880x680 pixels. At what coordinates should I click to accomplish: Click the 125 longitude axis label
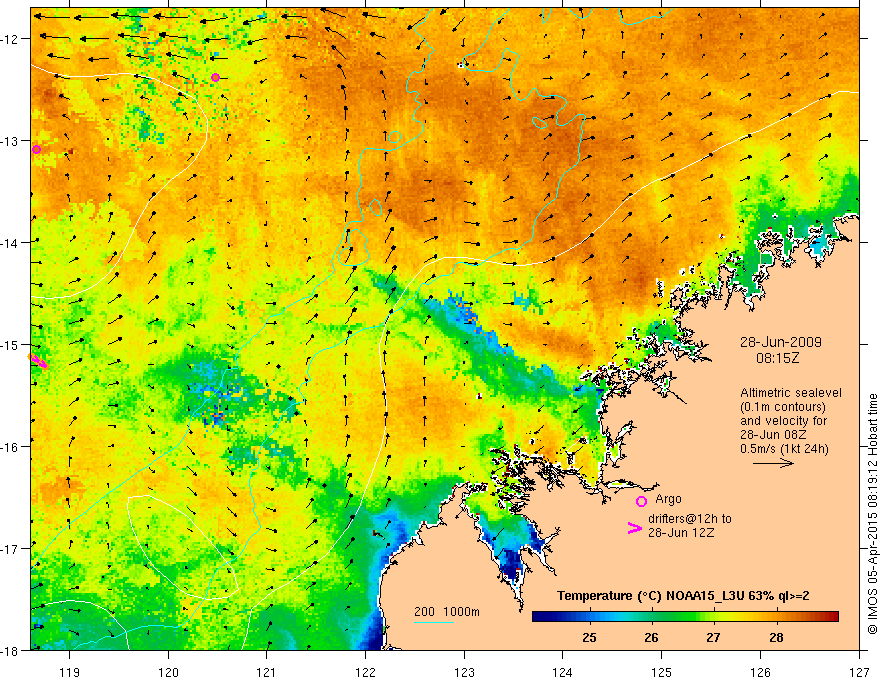(x=662, y=672)
